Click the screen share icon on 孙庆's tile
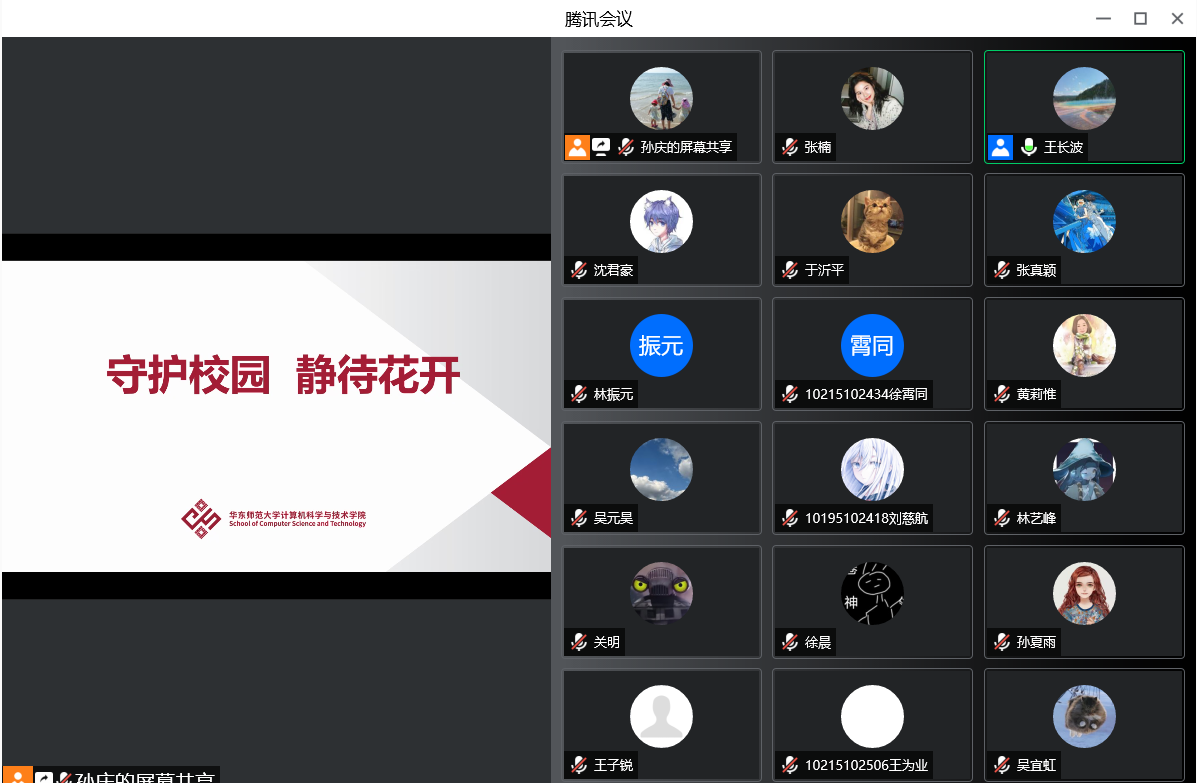 601,147
